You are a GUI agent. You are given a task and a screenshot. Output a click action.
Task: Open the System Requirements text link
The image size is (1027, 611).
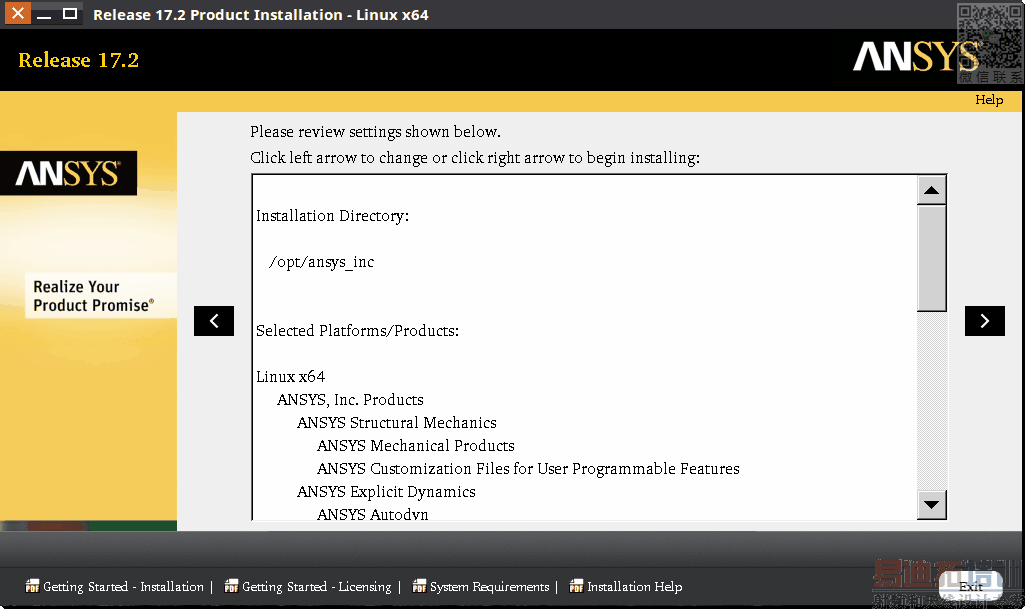[x=489, y=587]
